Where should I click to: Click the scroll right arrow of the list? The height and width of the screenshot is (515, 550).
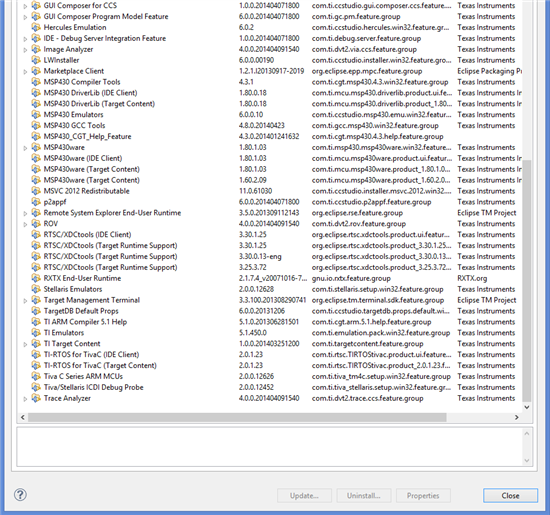click(x=517, y=417)
